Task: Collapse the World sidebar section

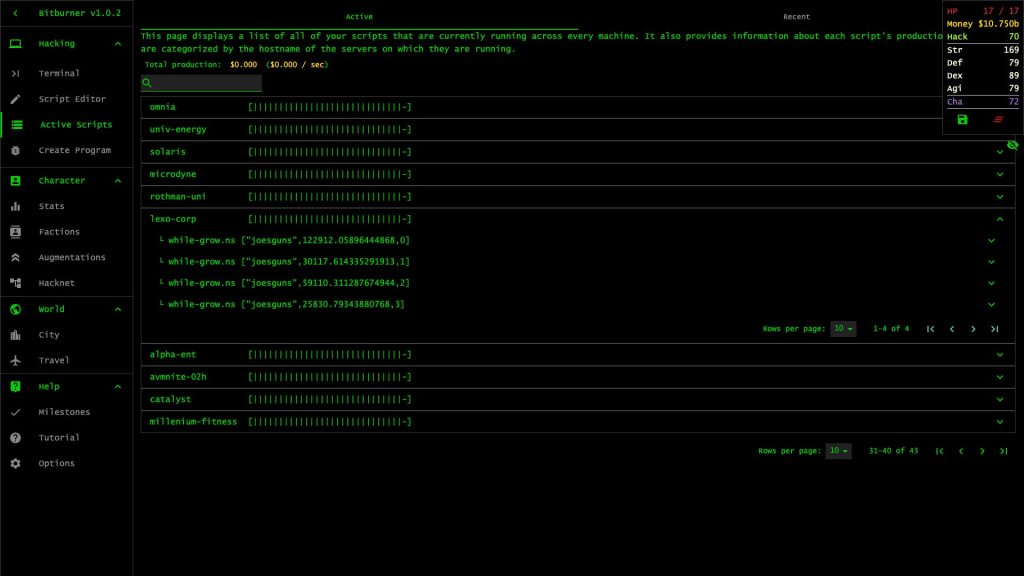Action: click(x=118, y=309)
